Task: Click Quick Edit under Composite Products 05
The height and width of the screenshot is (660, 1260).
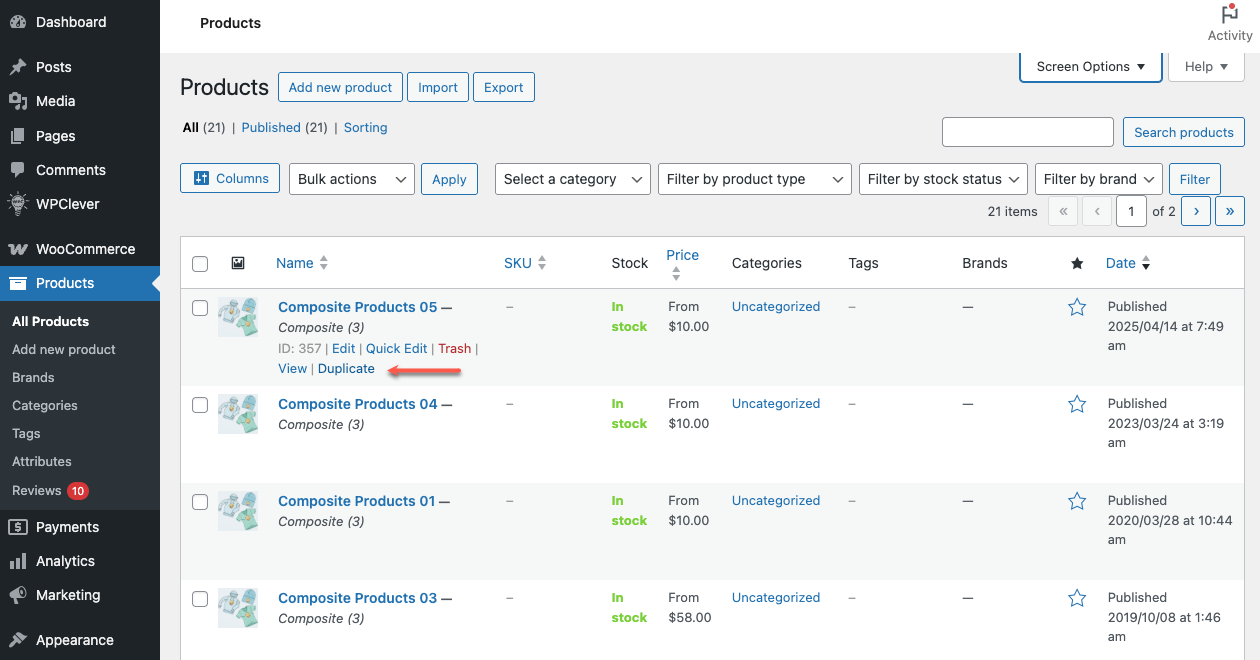Action: (396, 348)
